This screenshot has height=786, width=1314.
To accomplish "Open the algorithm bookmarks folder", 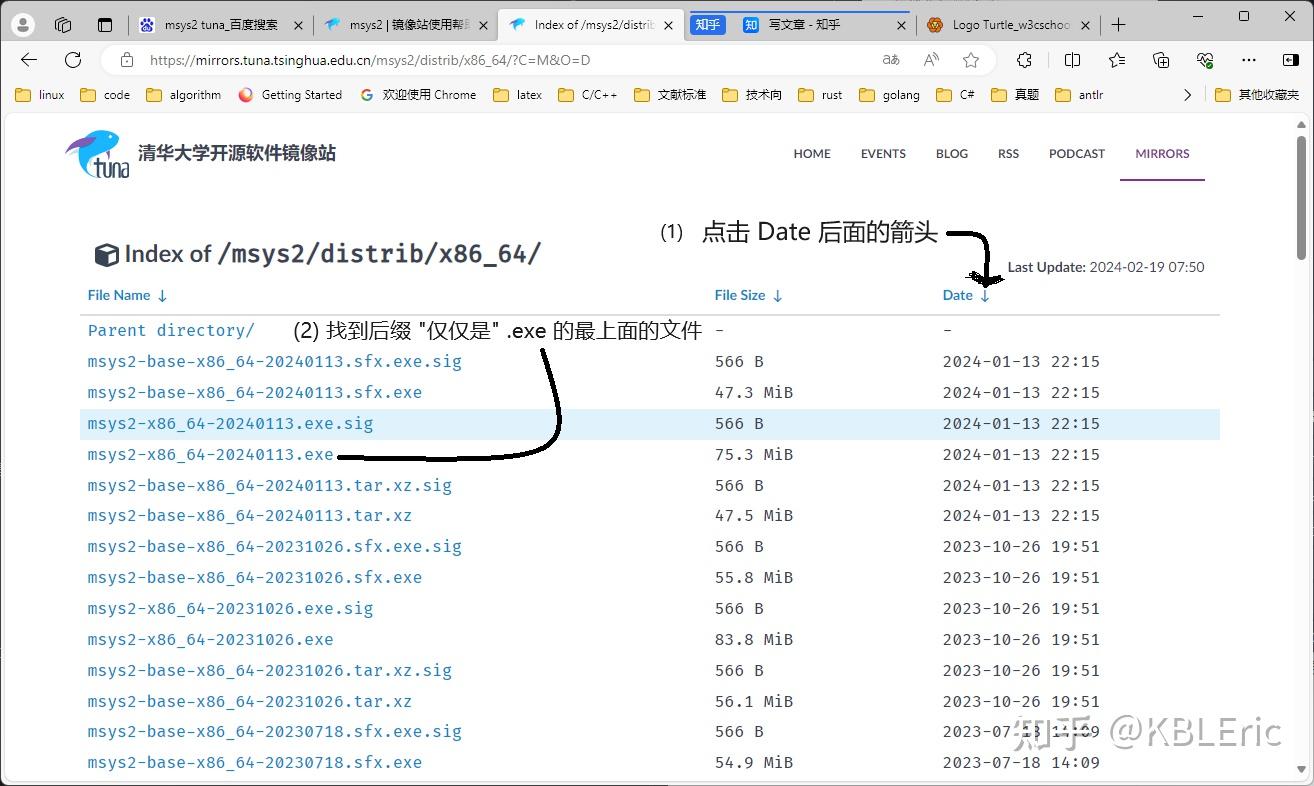I will coord(183,94).
